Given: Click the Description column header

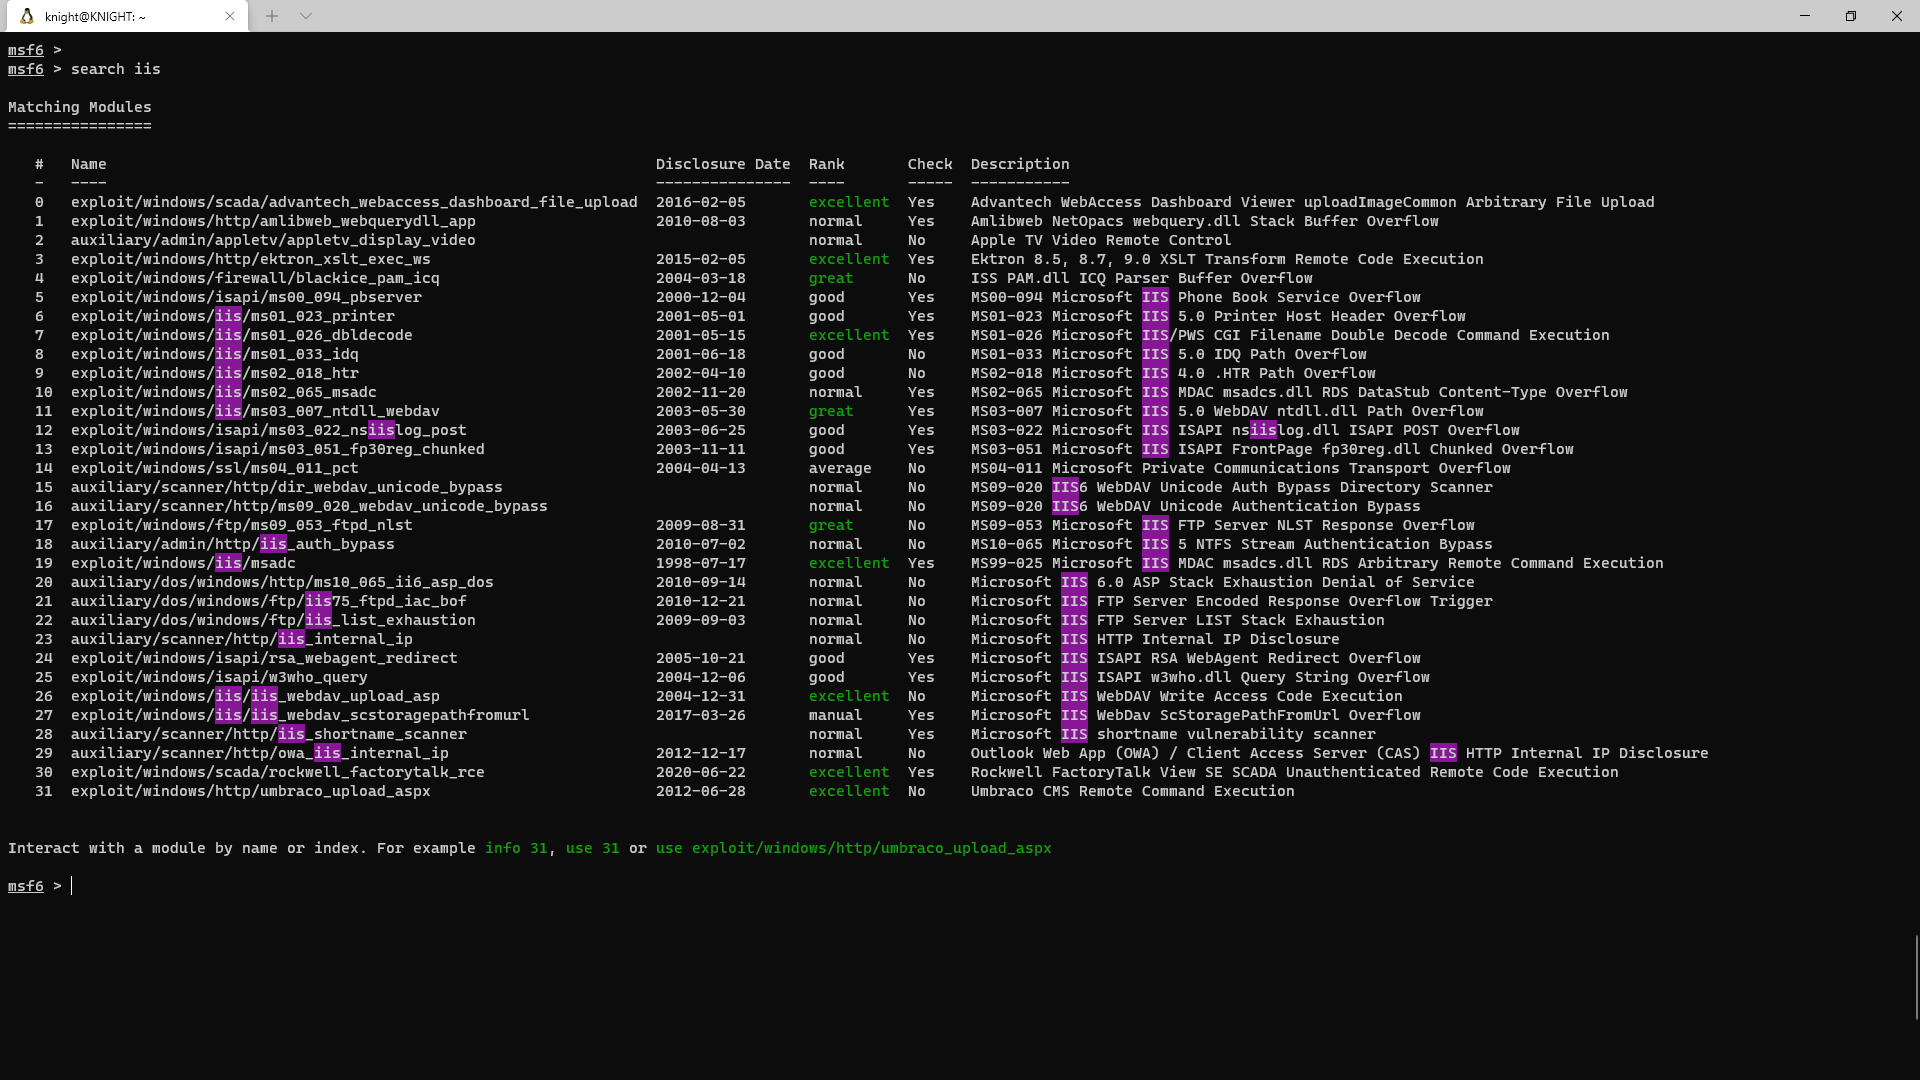Looking at the screenshot, I should tap(1019, 164).
